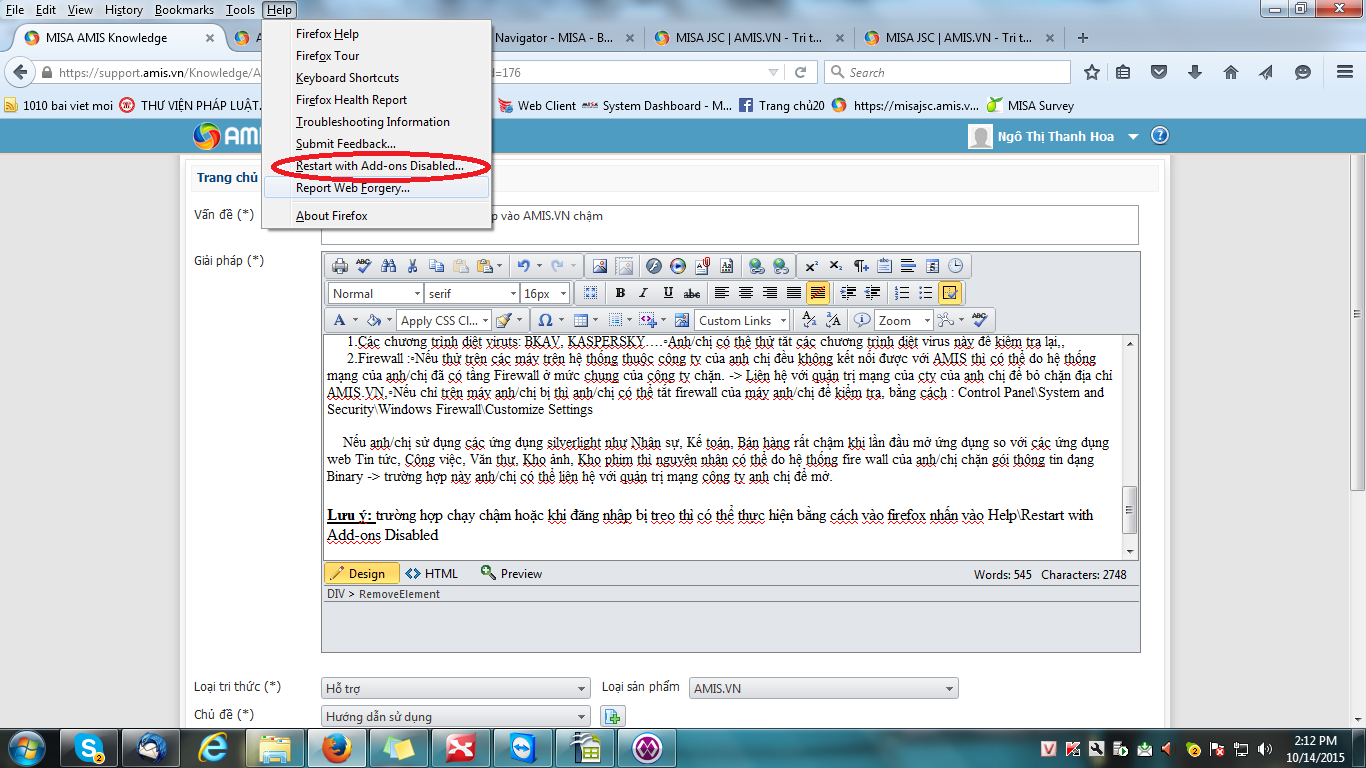Choose Troubleshooting Information menu item
Image resolution: width=1366 pixels, height=768 pixels.
click(x=376, y=122)
